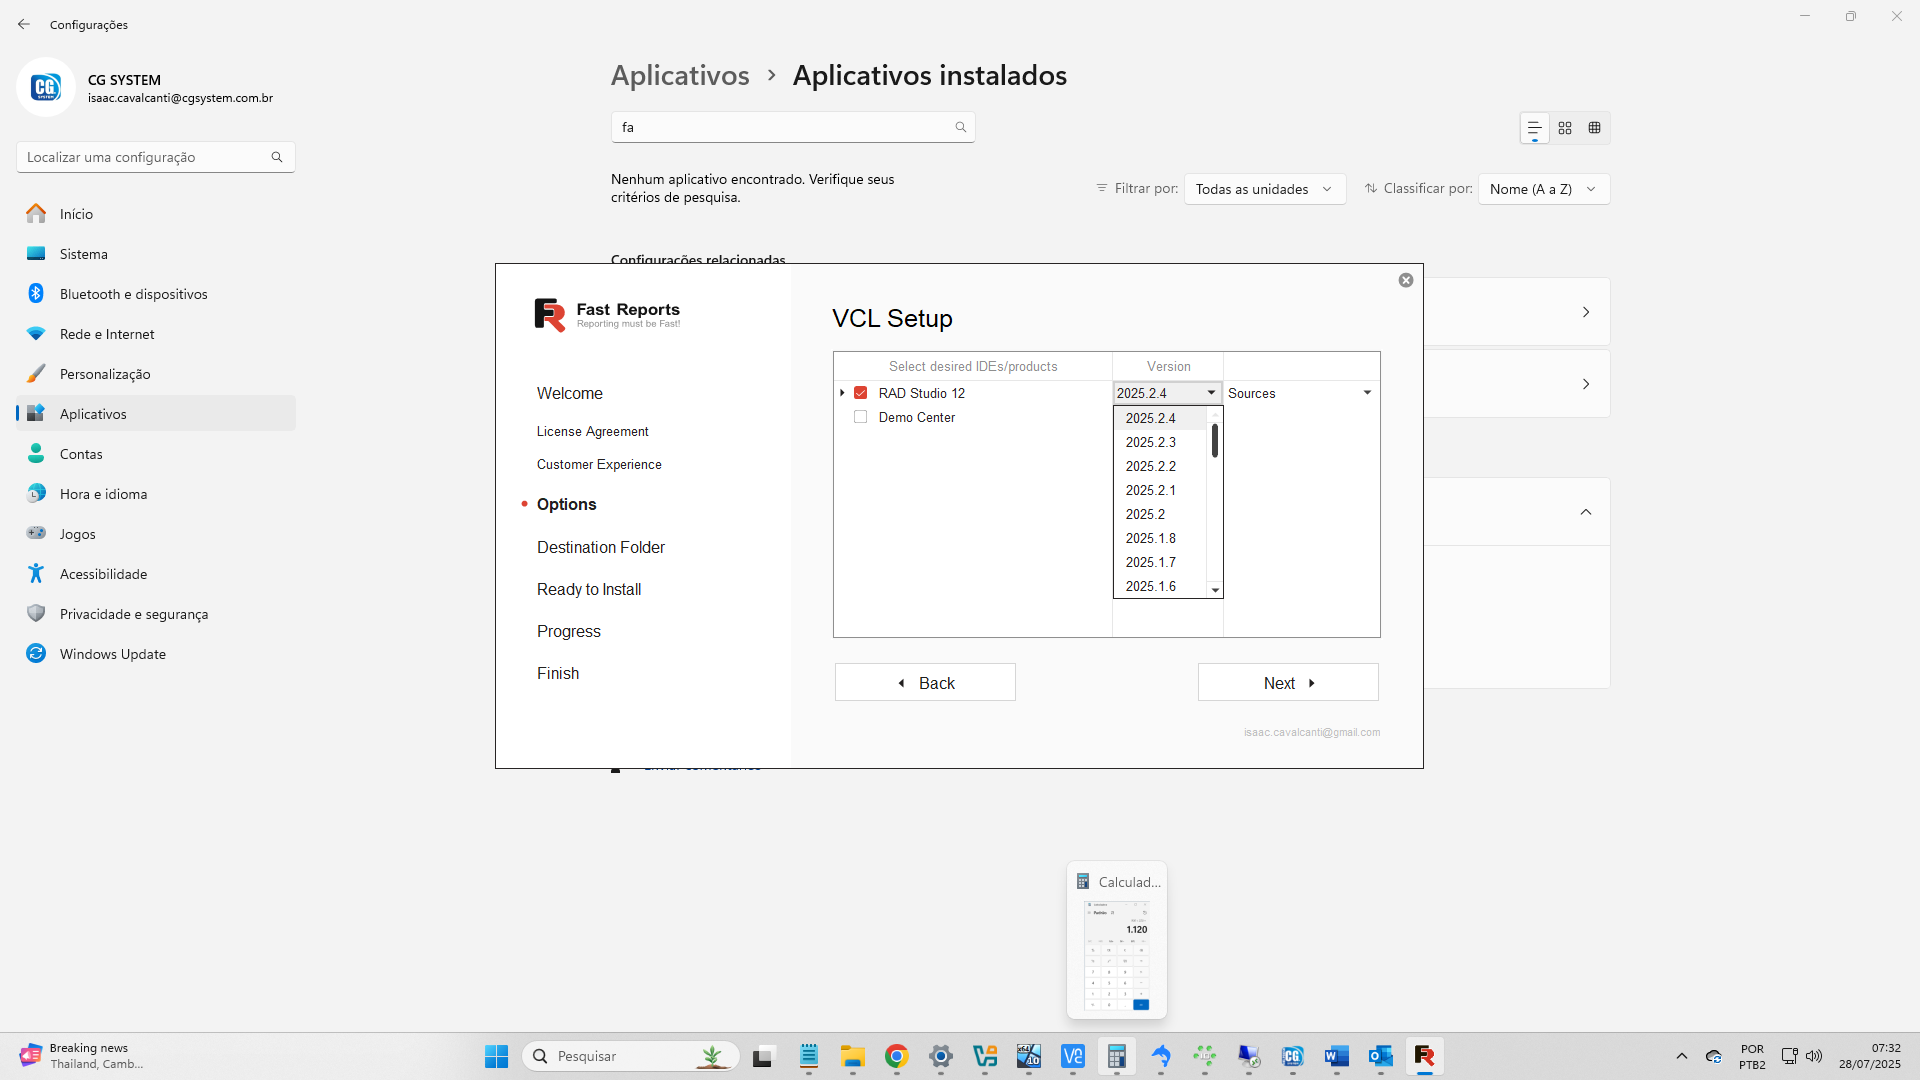1920x1080 pixels.
Task: Close the Fast Reports setup dialog
Action: (x=1405, y=280)
